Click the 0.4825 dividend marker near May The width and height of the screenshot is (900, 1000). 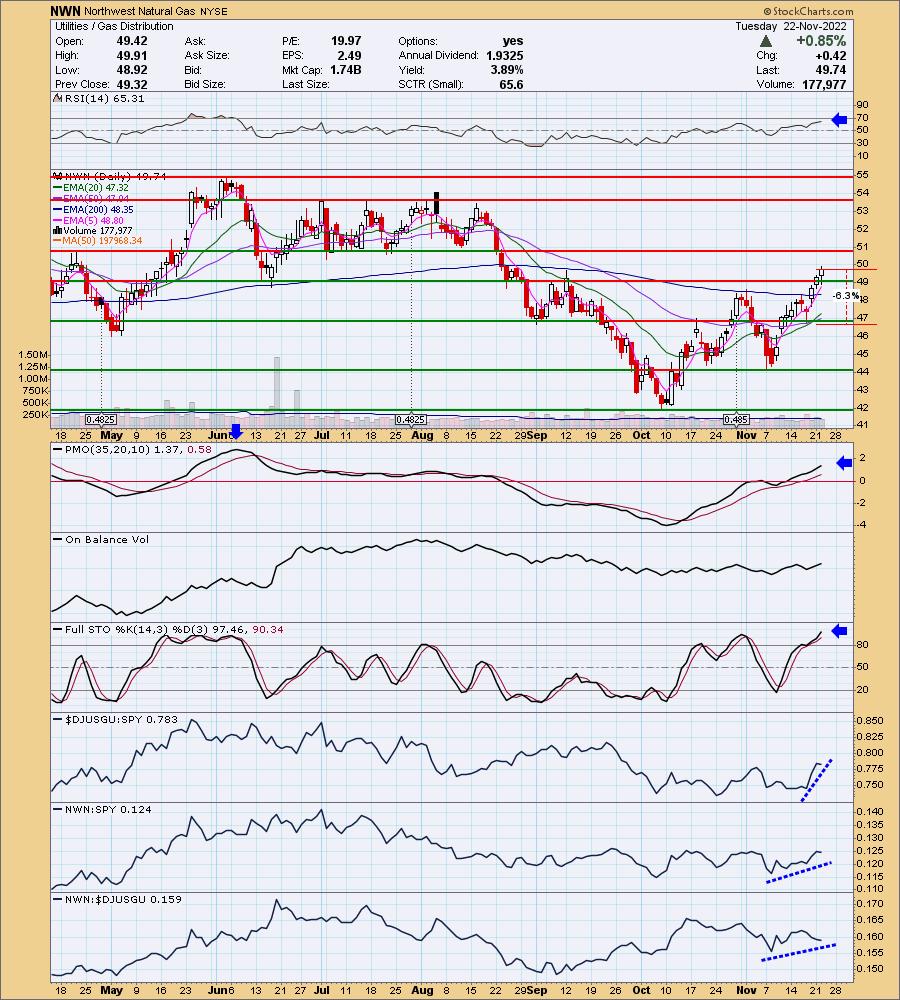point(101,419)
